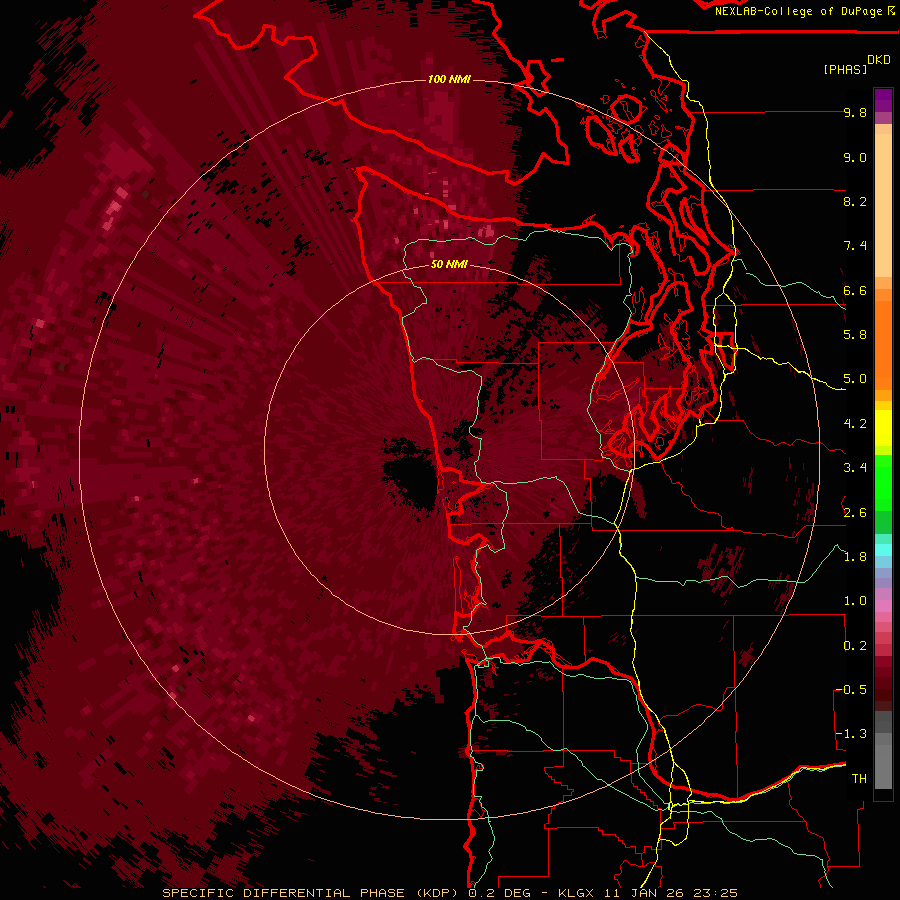Image resolution: width=900 pixels, height=900 pixels.
Task: Click the 0.2 legend value
Action: (855, 646)
